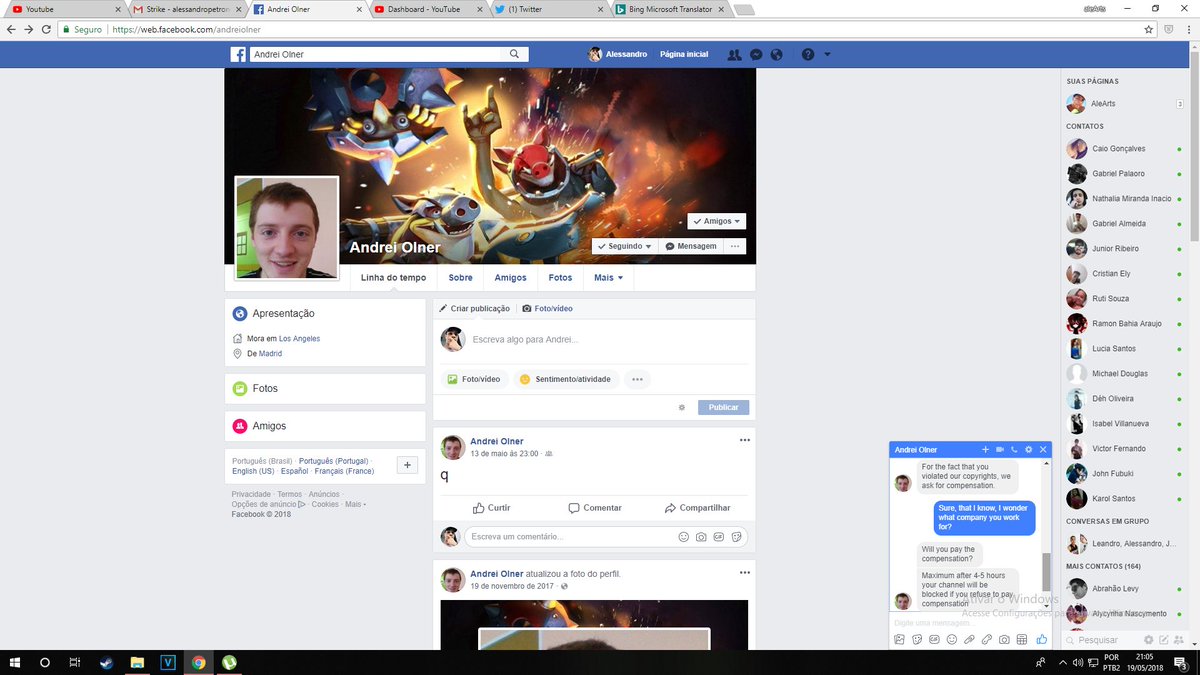Screen dimensions: 1200x675
Task: Expand the Amigos friendship dropdown
Action: pos(716,221)
